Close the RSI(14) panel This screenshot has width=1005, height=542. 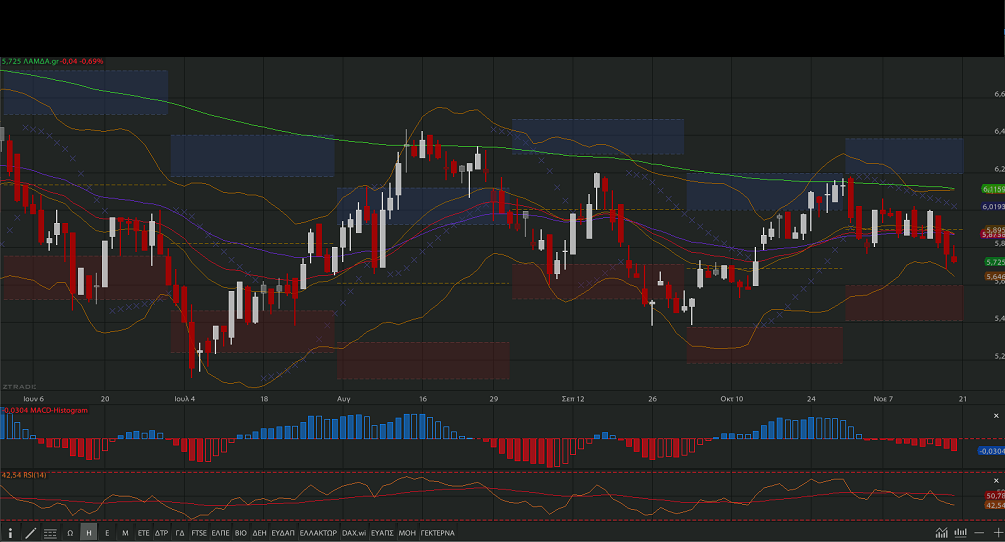pos(996,480)
